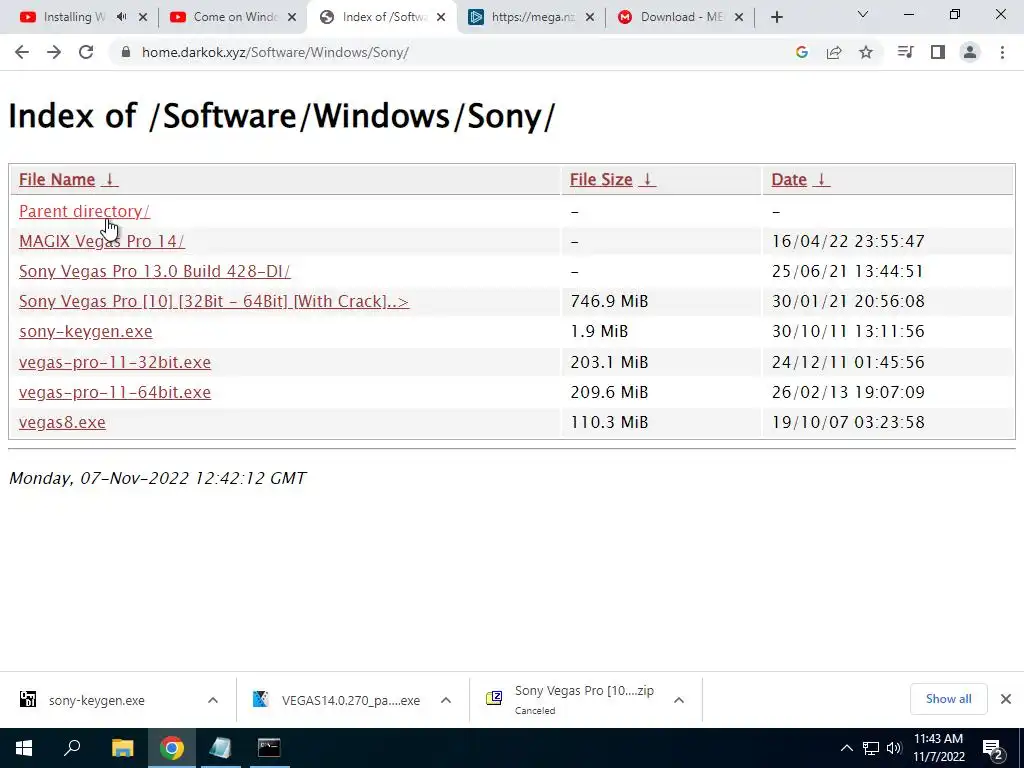Image resolution: width=1024 pixels, height=768 pixels.
Task: Open the taskbar clock and calendar
Action: coord(938,748)
